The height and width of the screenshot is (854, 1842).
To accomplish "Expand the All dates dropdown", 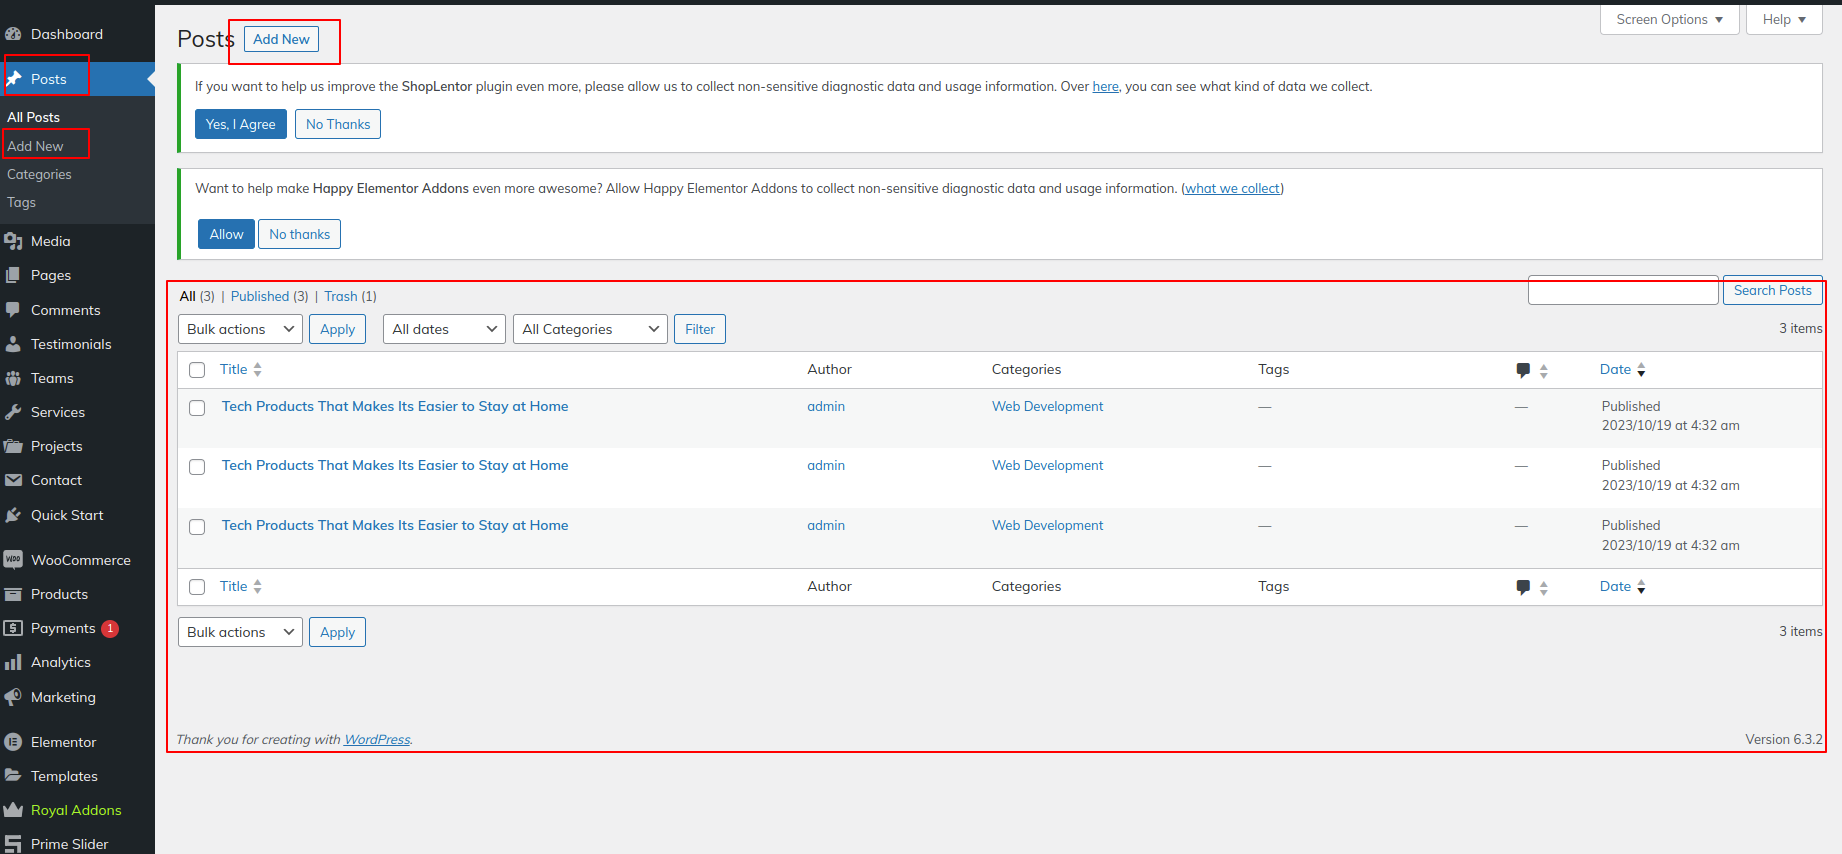I will pos(444,329).
